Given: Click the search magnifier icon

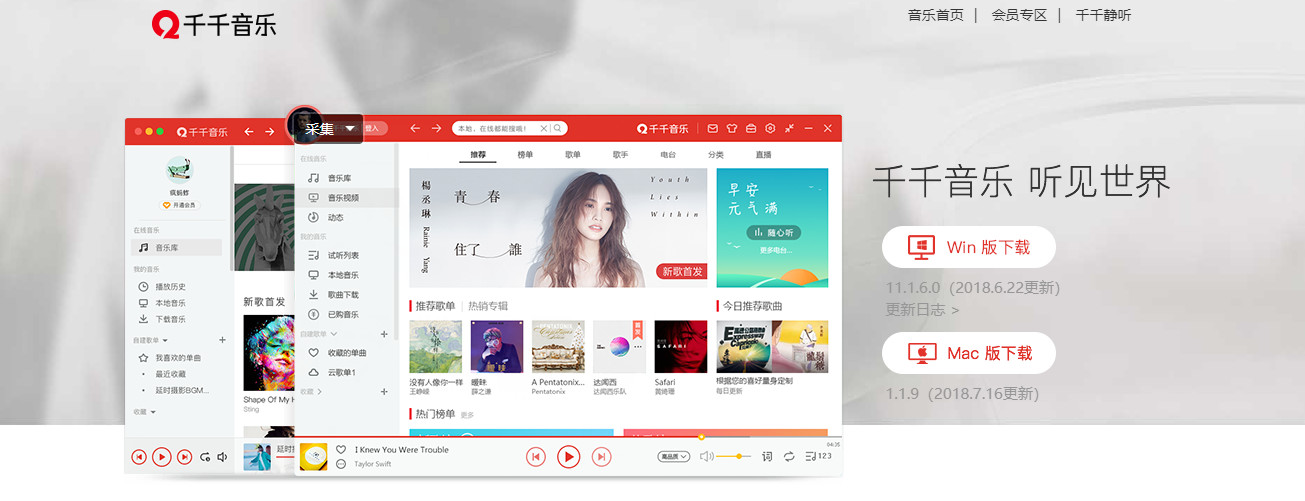Looking at the screenshot, I should click(x=560, y=129).
